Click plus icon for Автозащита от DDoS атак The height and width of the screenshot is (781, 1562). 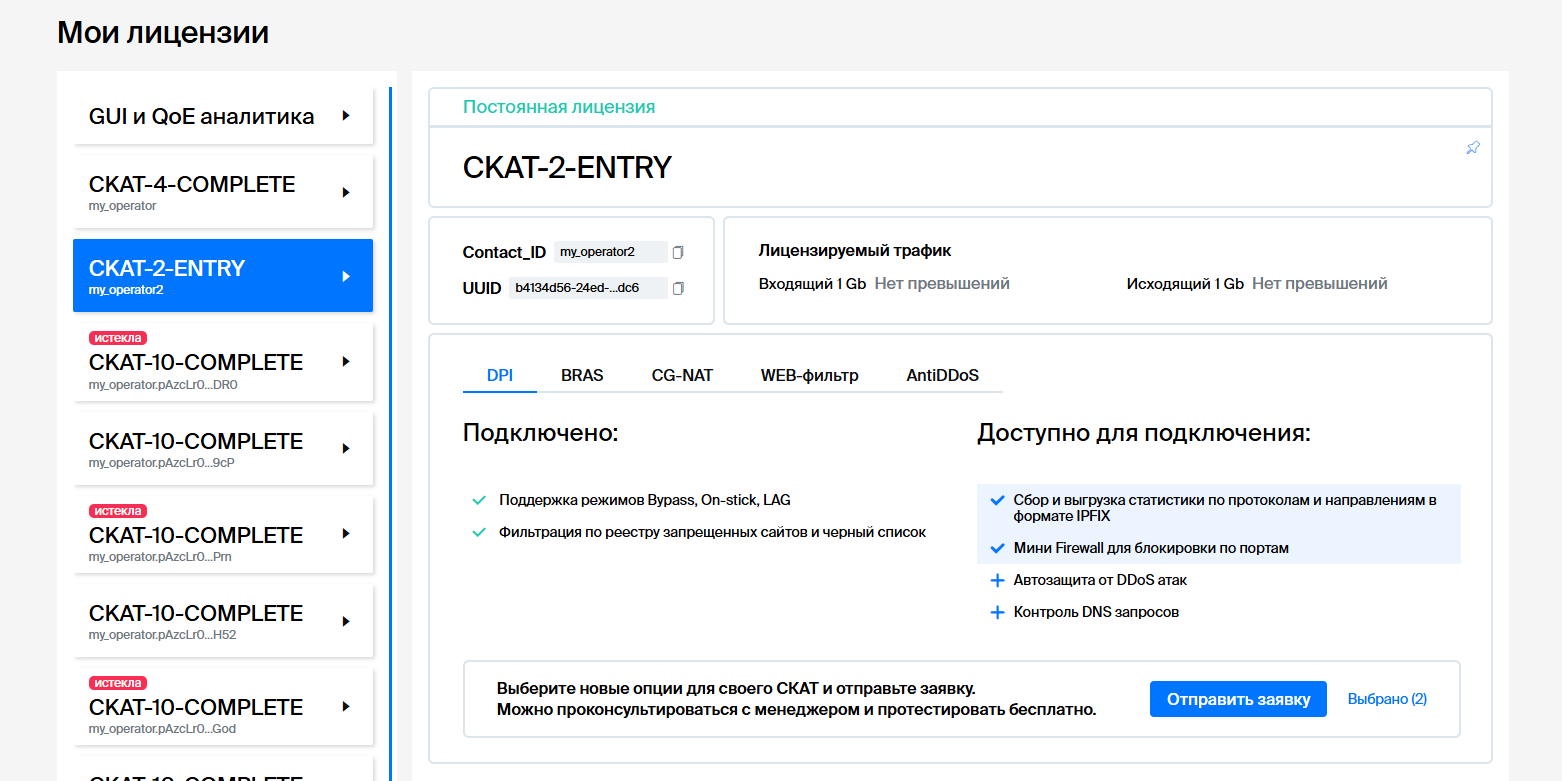(x=996, y=580)
